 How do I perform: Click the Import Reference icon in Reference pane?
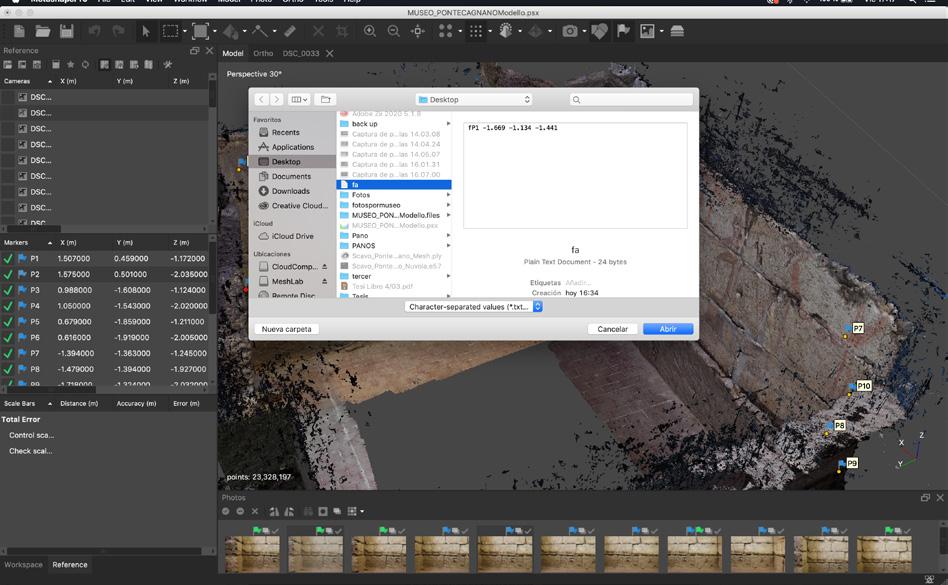pos(8,65)
